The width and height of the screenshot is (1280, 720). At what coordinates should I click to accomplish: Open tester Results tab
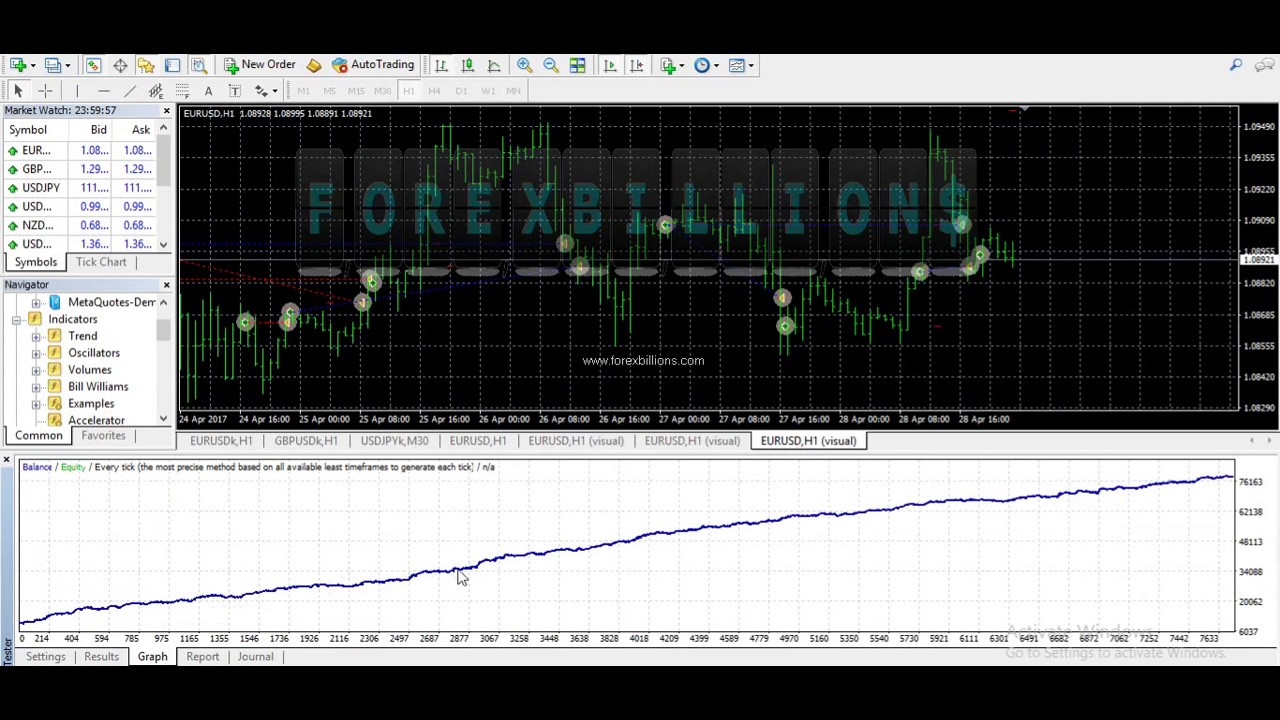[101, 657]
